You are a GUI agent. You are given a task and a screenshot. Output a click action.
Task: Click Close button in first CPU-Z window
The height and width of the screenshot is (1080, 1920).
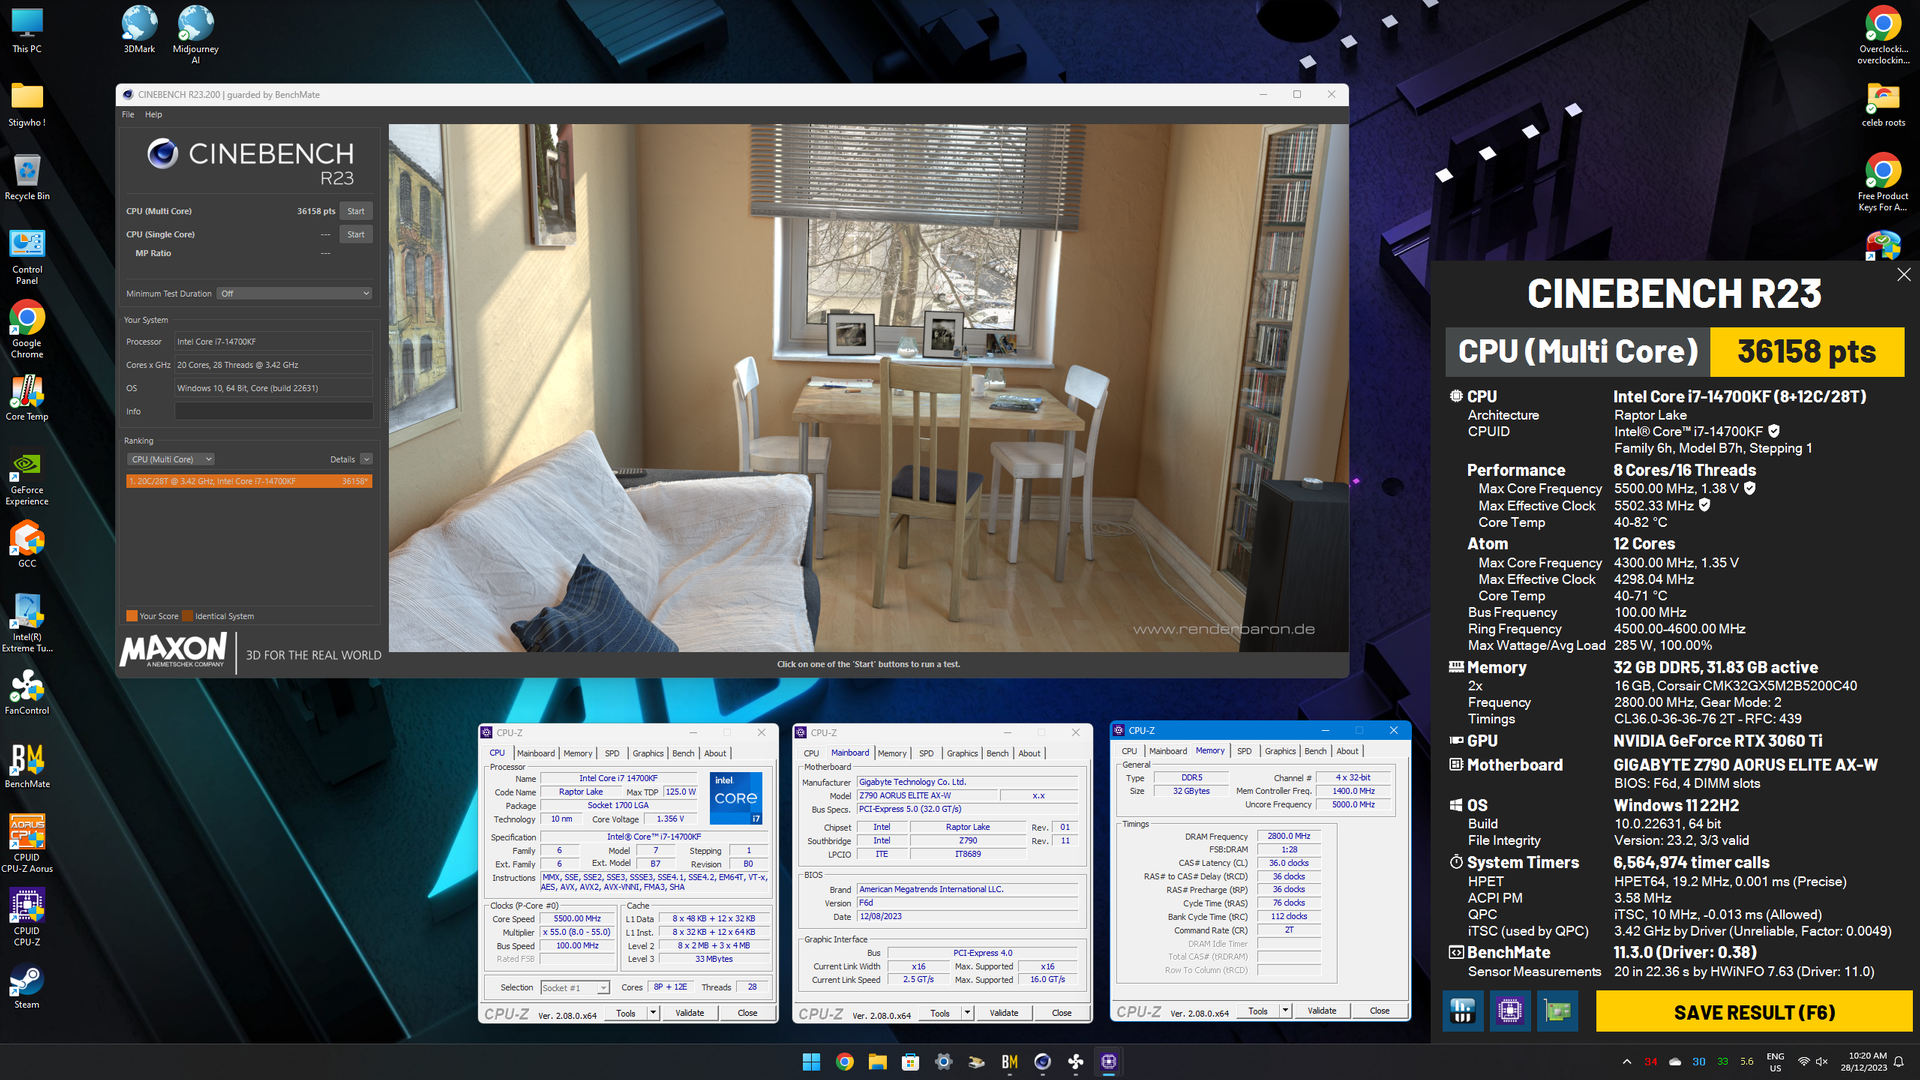(x=748, y=1013)
